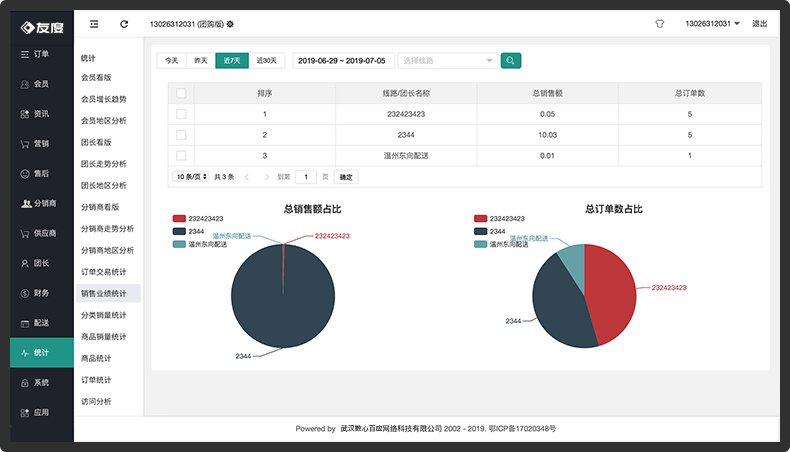Viewport: 790px width, 452px height.
Task: Open 访问分析 in the submenu
Action: (96, 402)
